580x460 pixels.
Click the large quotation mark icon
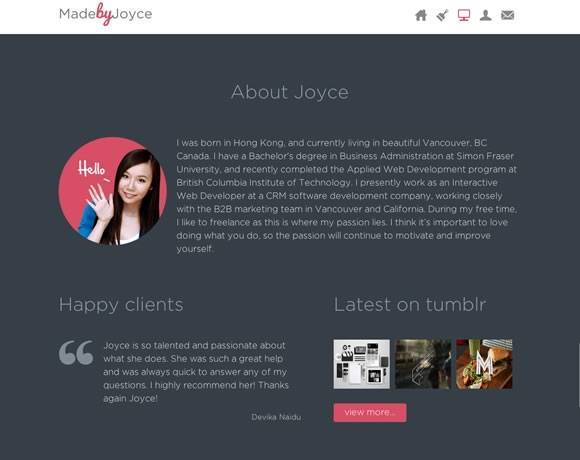click(76, 353)
